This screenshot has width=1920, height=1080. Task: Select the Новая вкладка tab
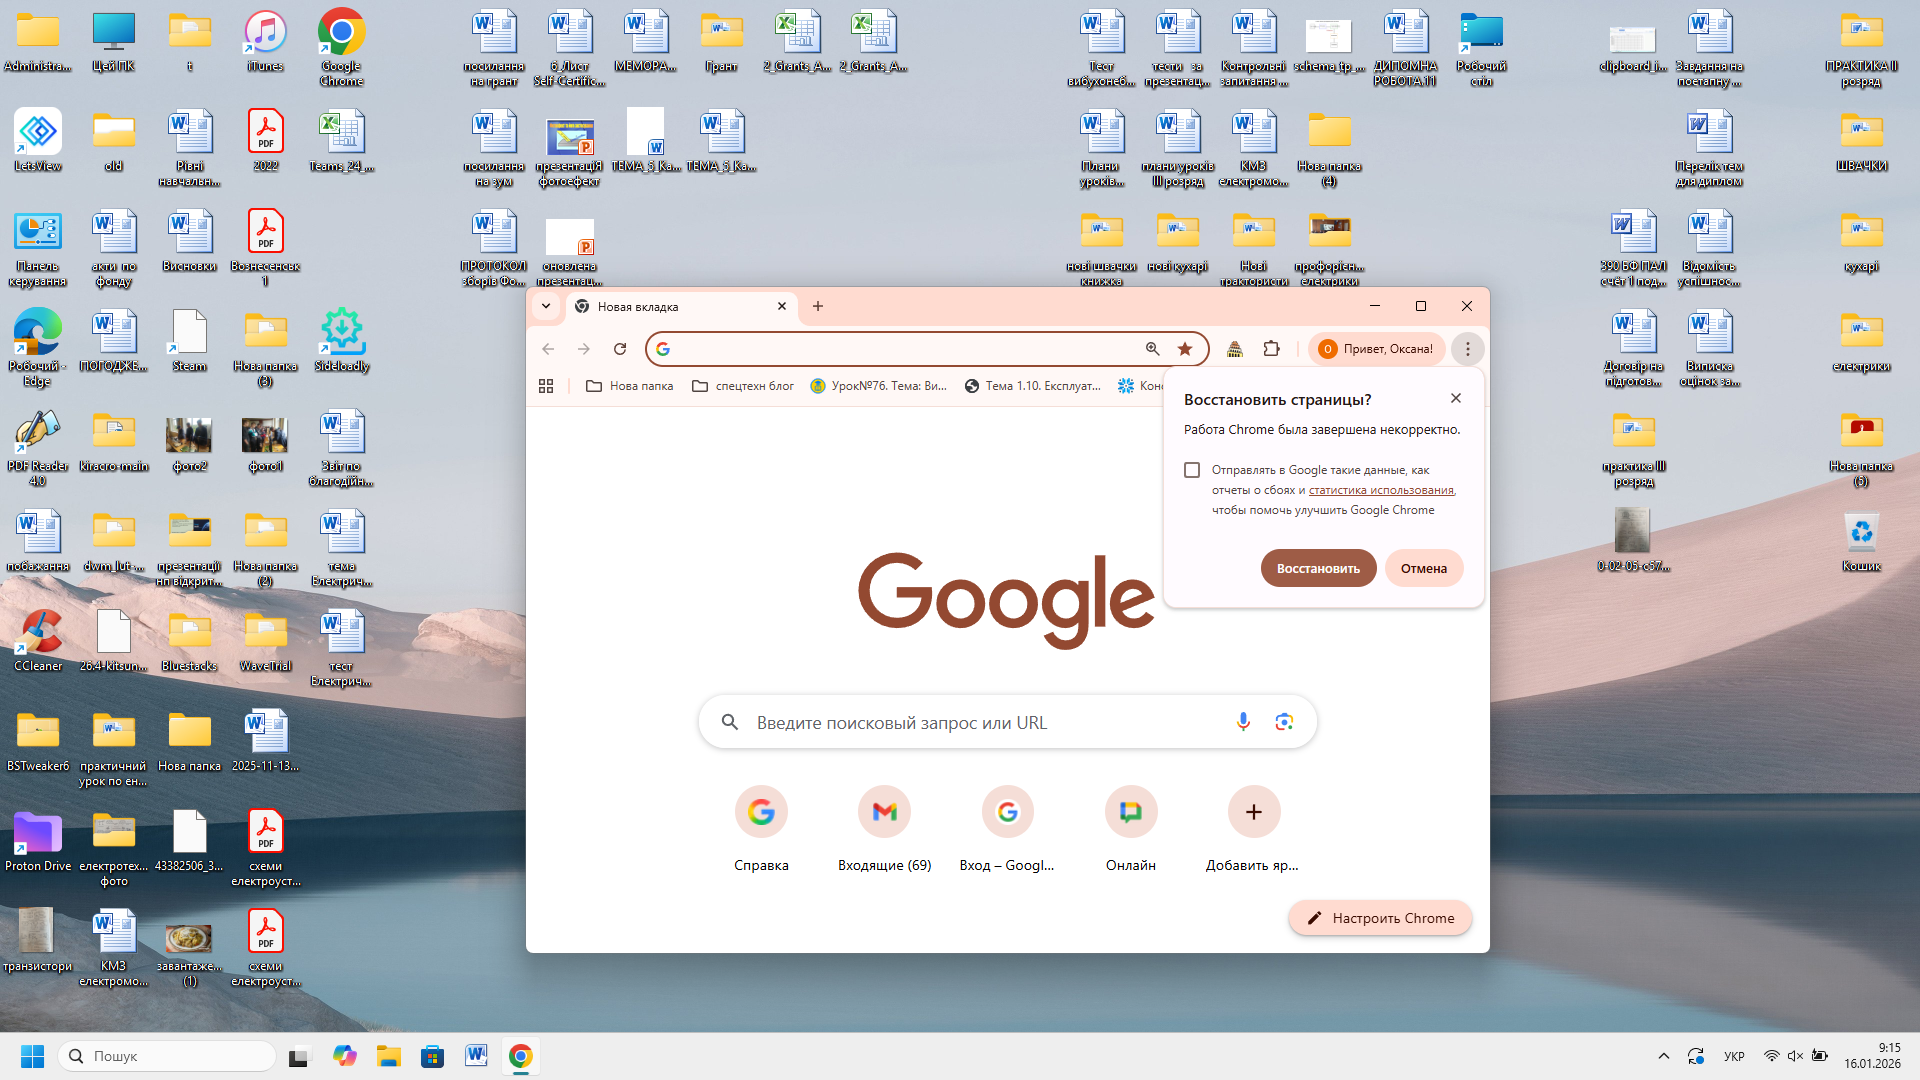coord(670,307)
